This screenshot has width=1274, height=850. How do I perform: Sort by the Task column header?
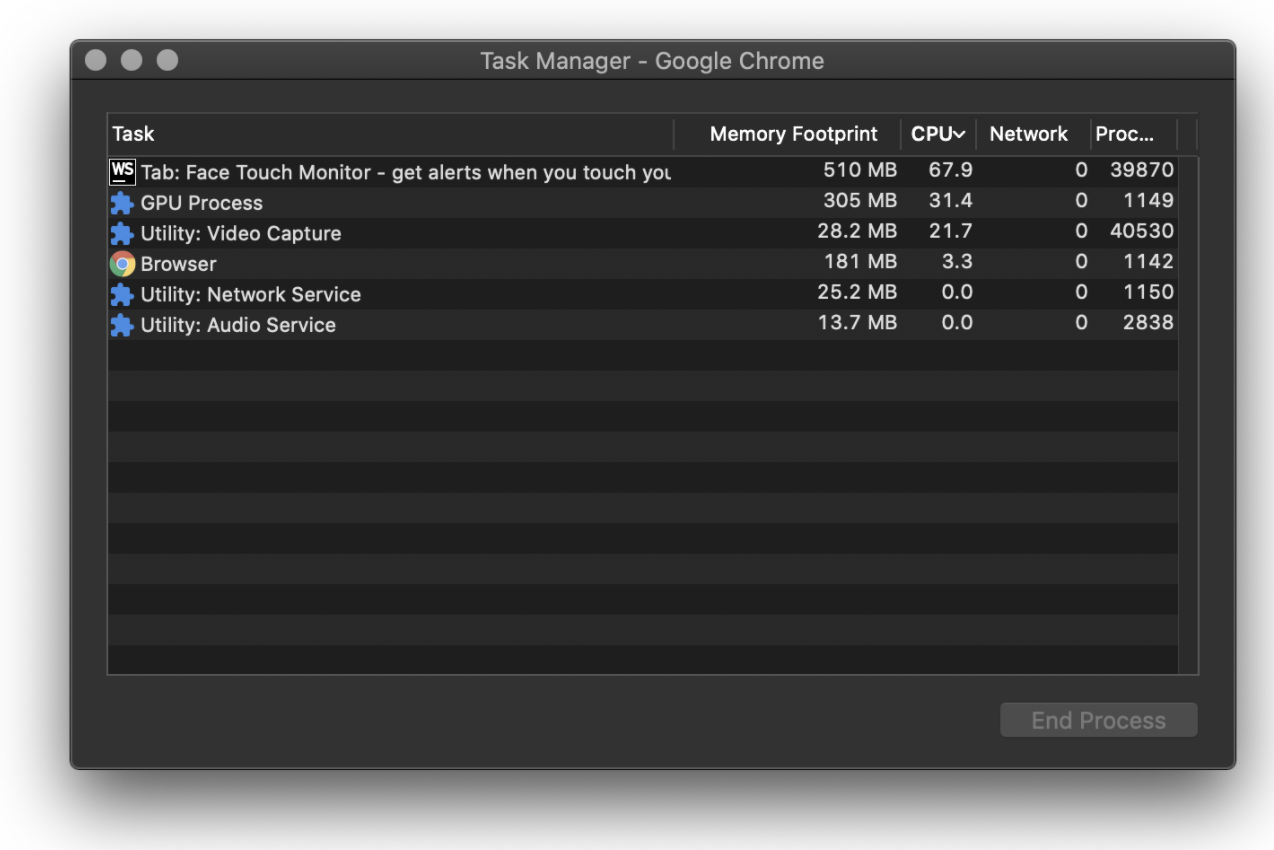tap(391, 134)
